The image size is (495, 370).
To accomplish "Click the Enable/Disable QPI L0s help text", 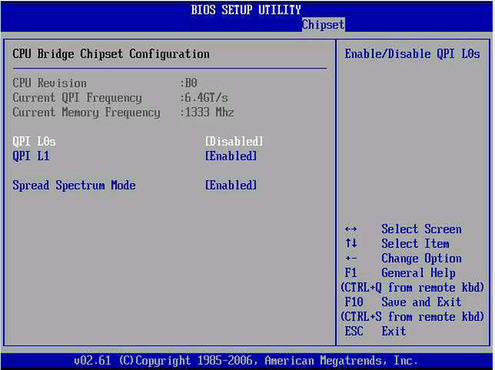I will (412, 54).
